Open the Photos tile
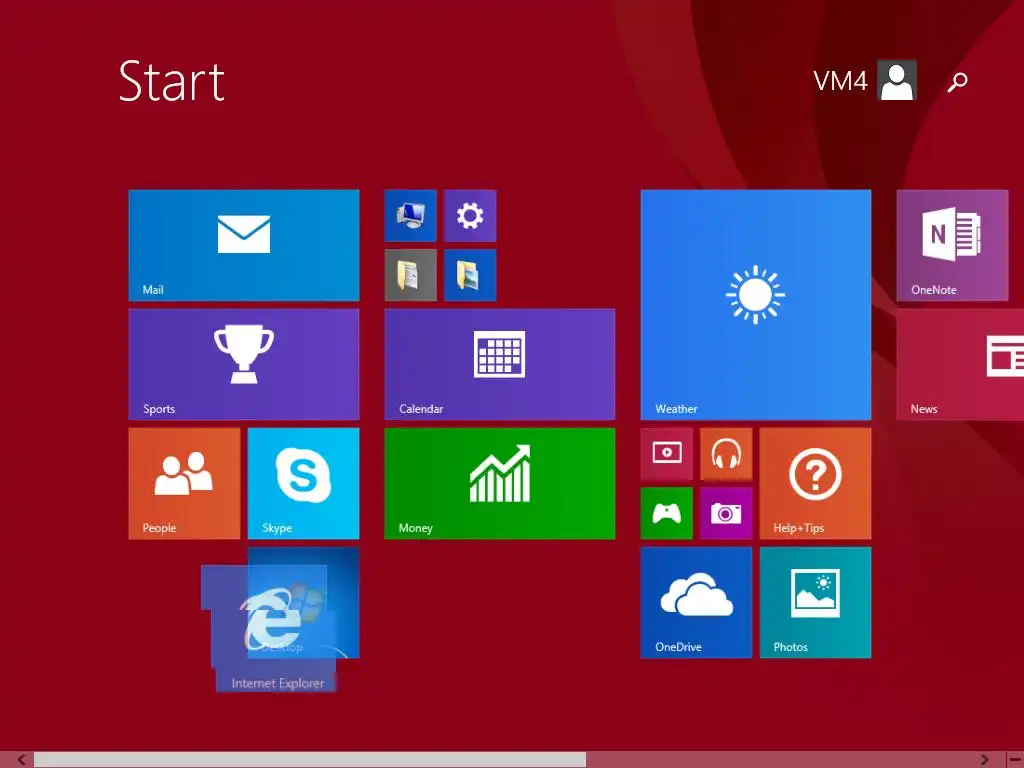The width and height of the screenshot is (1024, 768). tap(815, 602)
